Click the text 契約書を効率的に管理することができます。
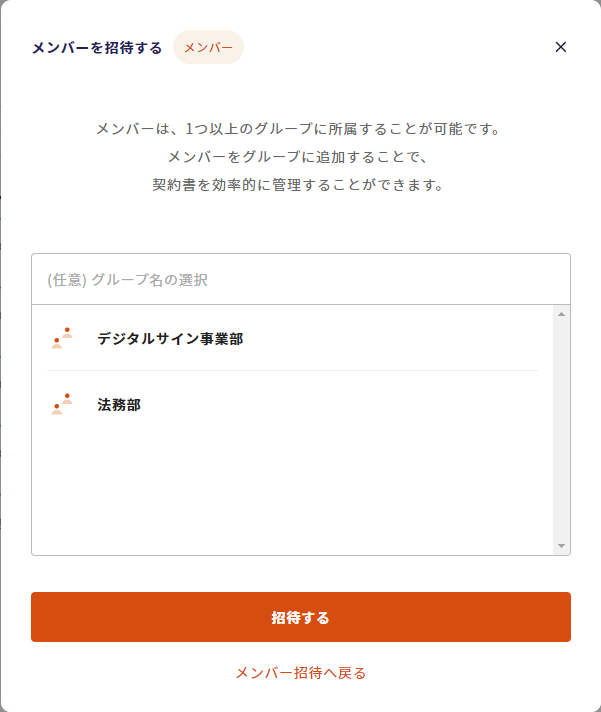The image size is (601, 712). click(298, 185)
